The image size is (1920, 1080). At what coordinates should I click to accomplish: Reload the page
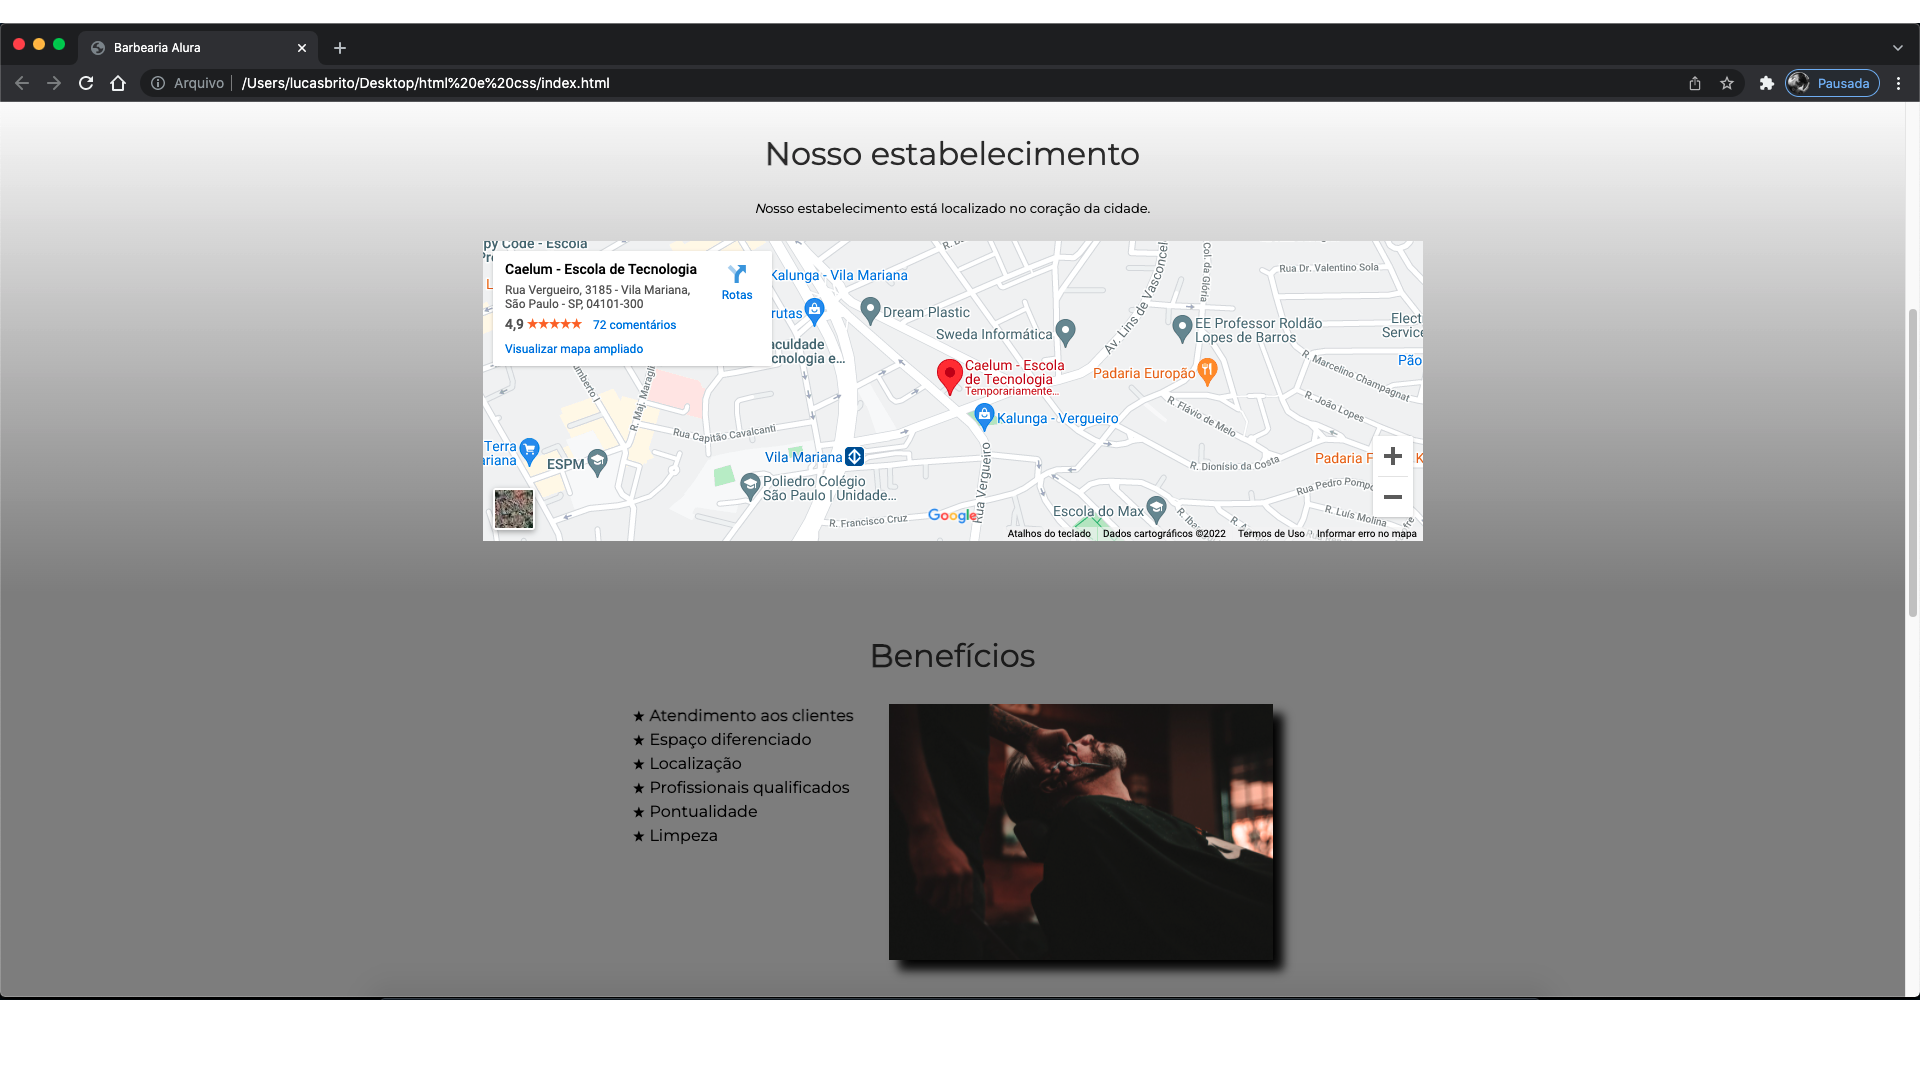86,83
